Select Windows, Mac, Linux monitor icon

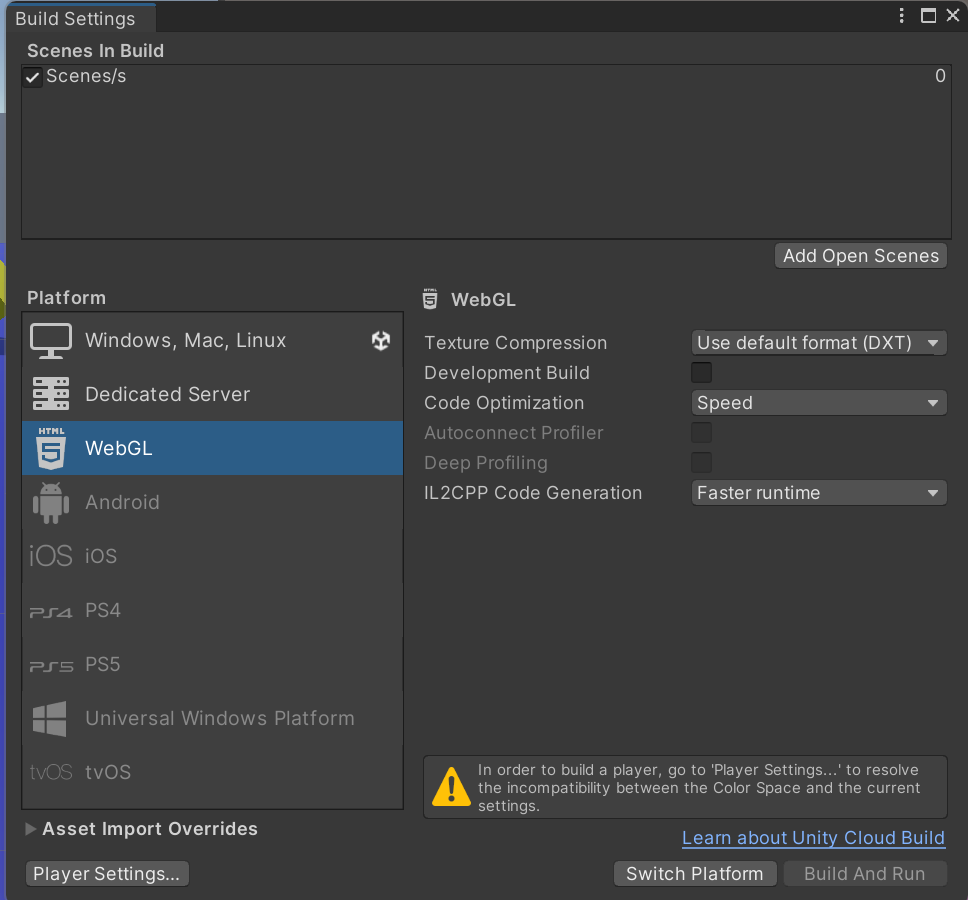51,341
